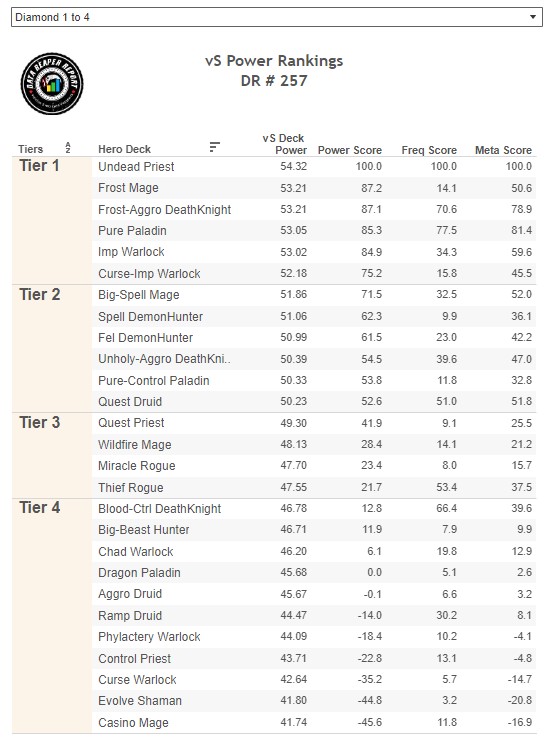This screenshot has height=746, width=553.
Task: Click the sort icon next to Hero Deck
Action: pos(215,147)
